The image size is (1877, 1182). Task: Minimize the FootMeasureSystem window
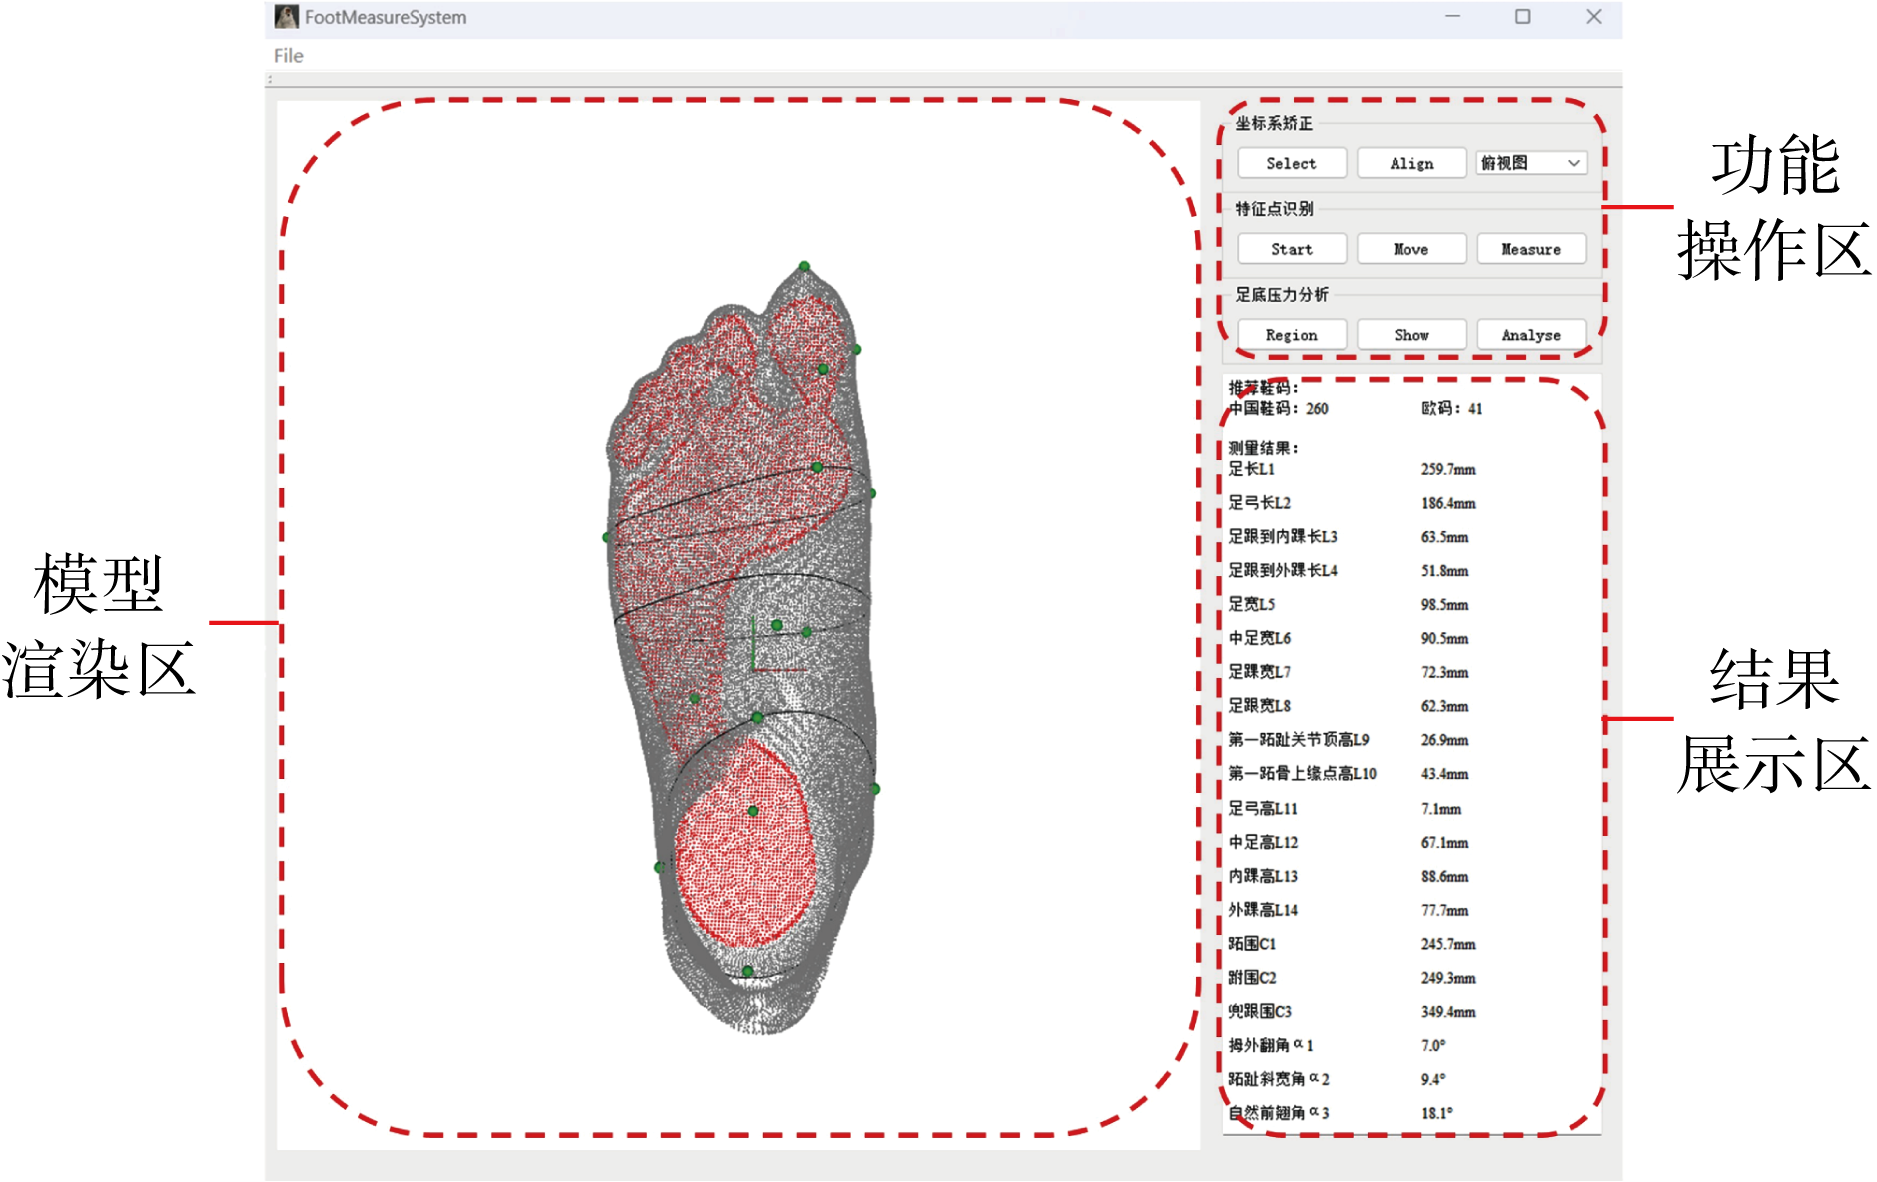pyautogui.click(x=1452, y=17)
